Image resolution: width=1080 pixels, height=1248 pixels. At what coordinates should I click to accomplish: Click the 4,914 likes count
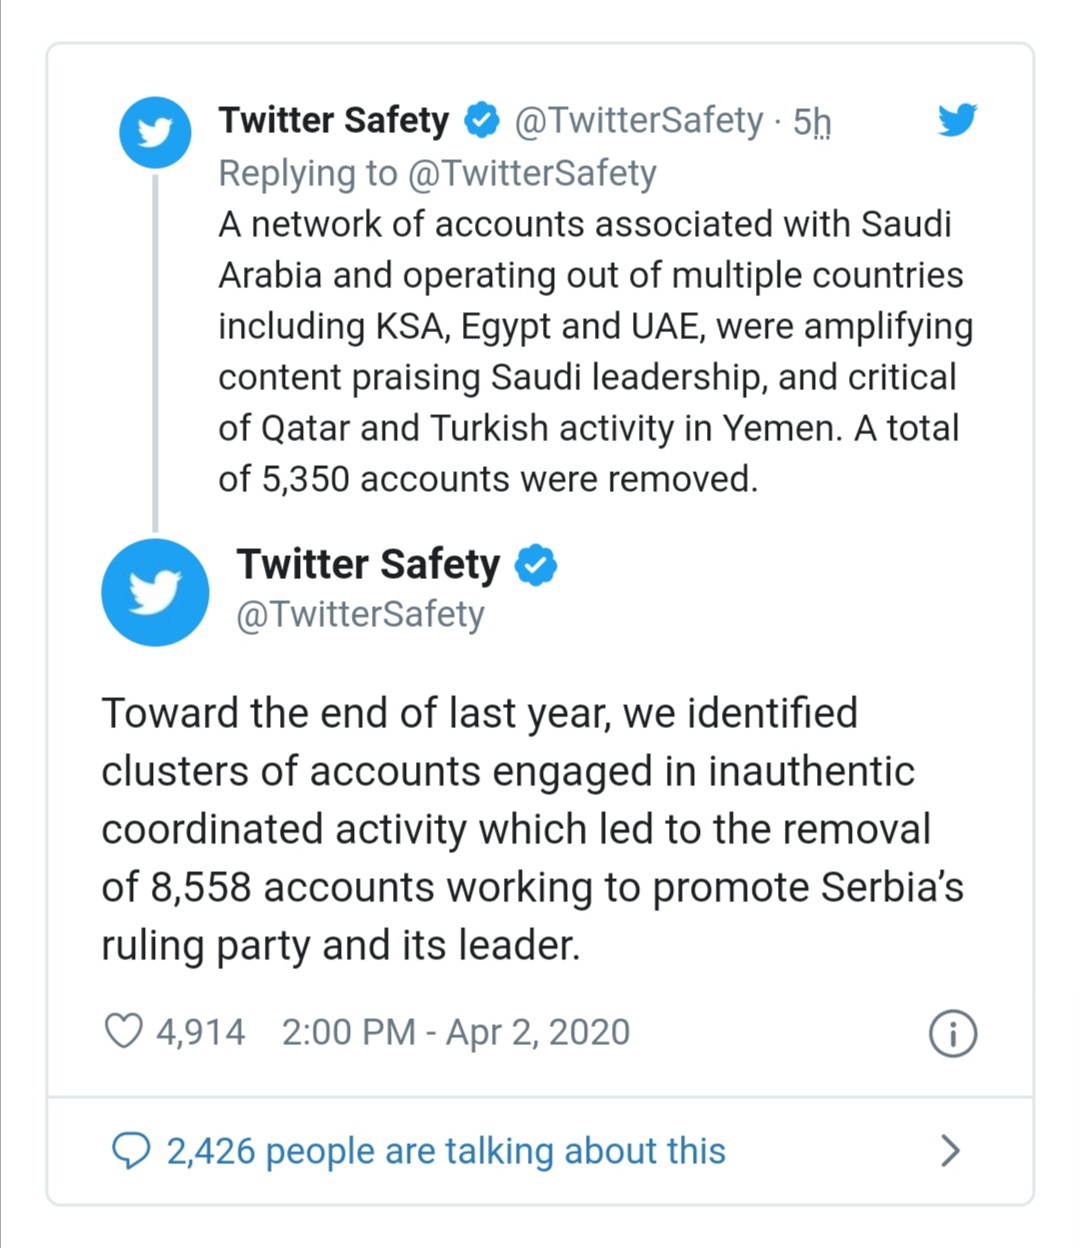pos(200,1032)
